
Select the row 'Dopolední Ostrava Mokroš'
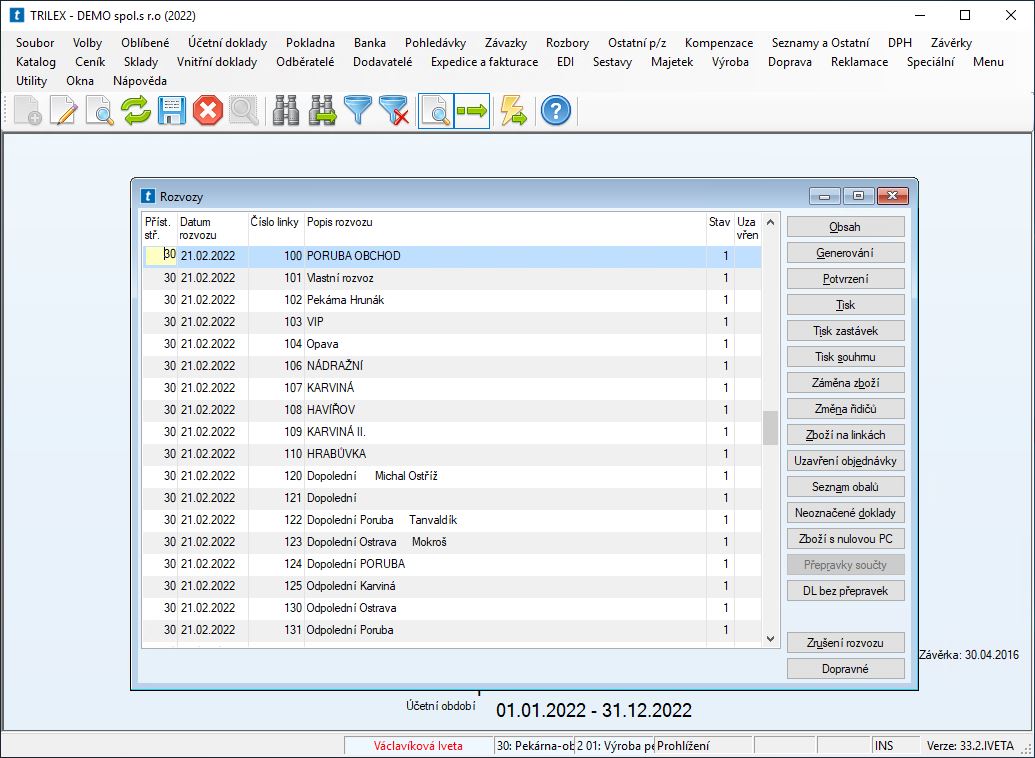click(451, 541)
